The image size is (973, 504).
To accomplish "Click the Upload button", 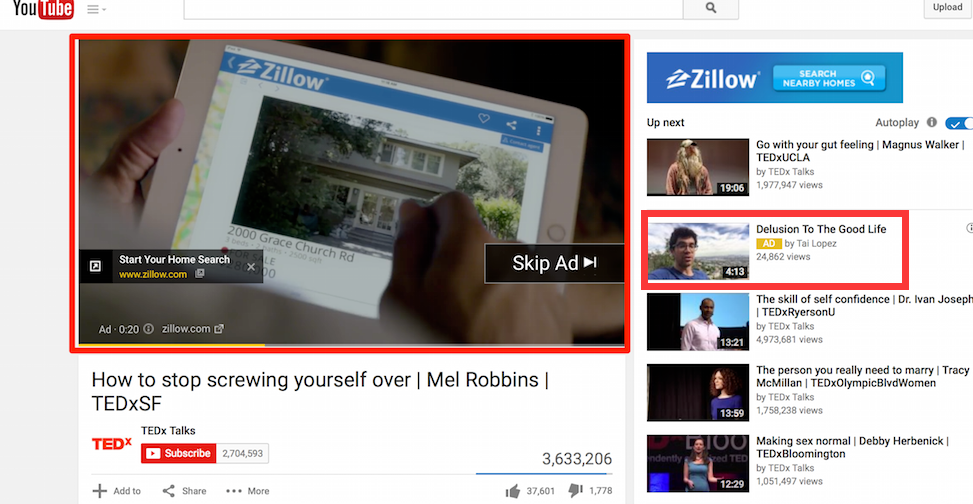I will [x=947, y=8].
